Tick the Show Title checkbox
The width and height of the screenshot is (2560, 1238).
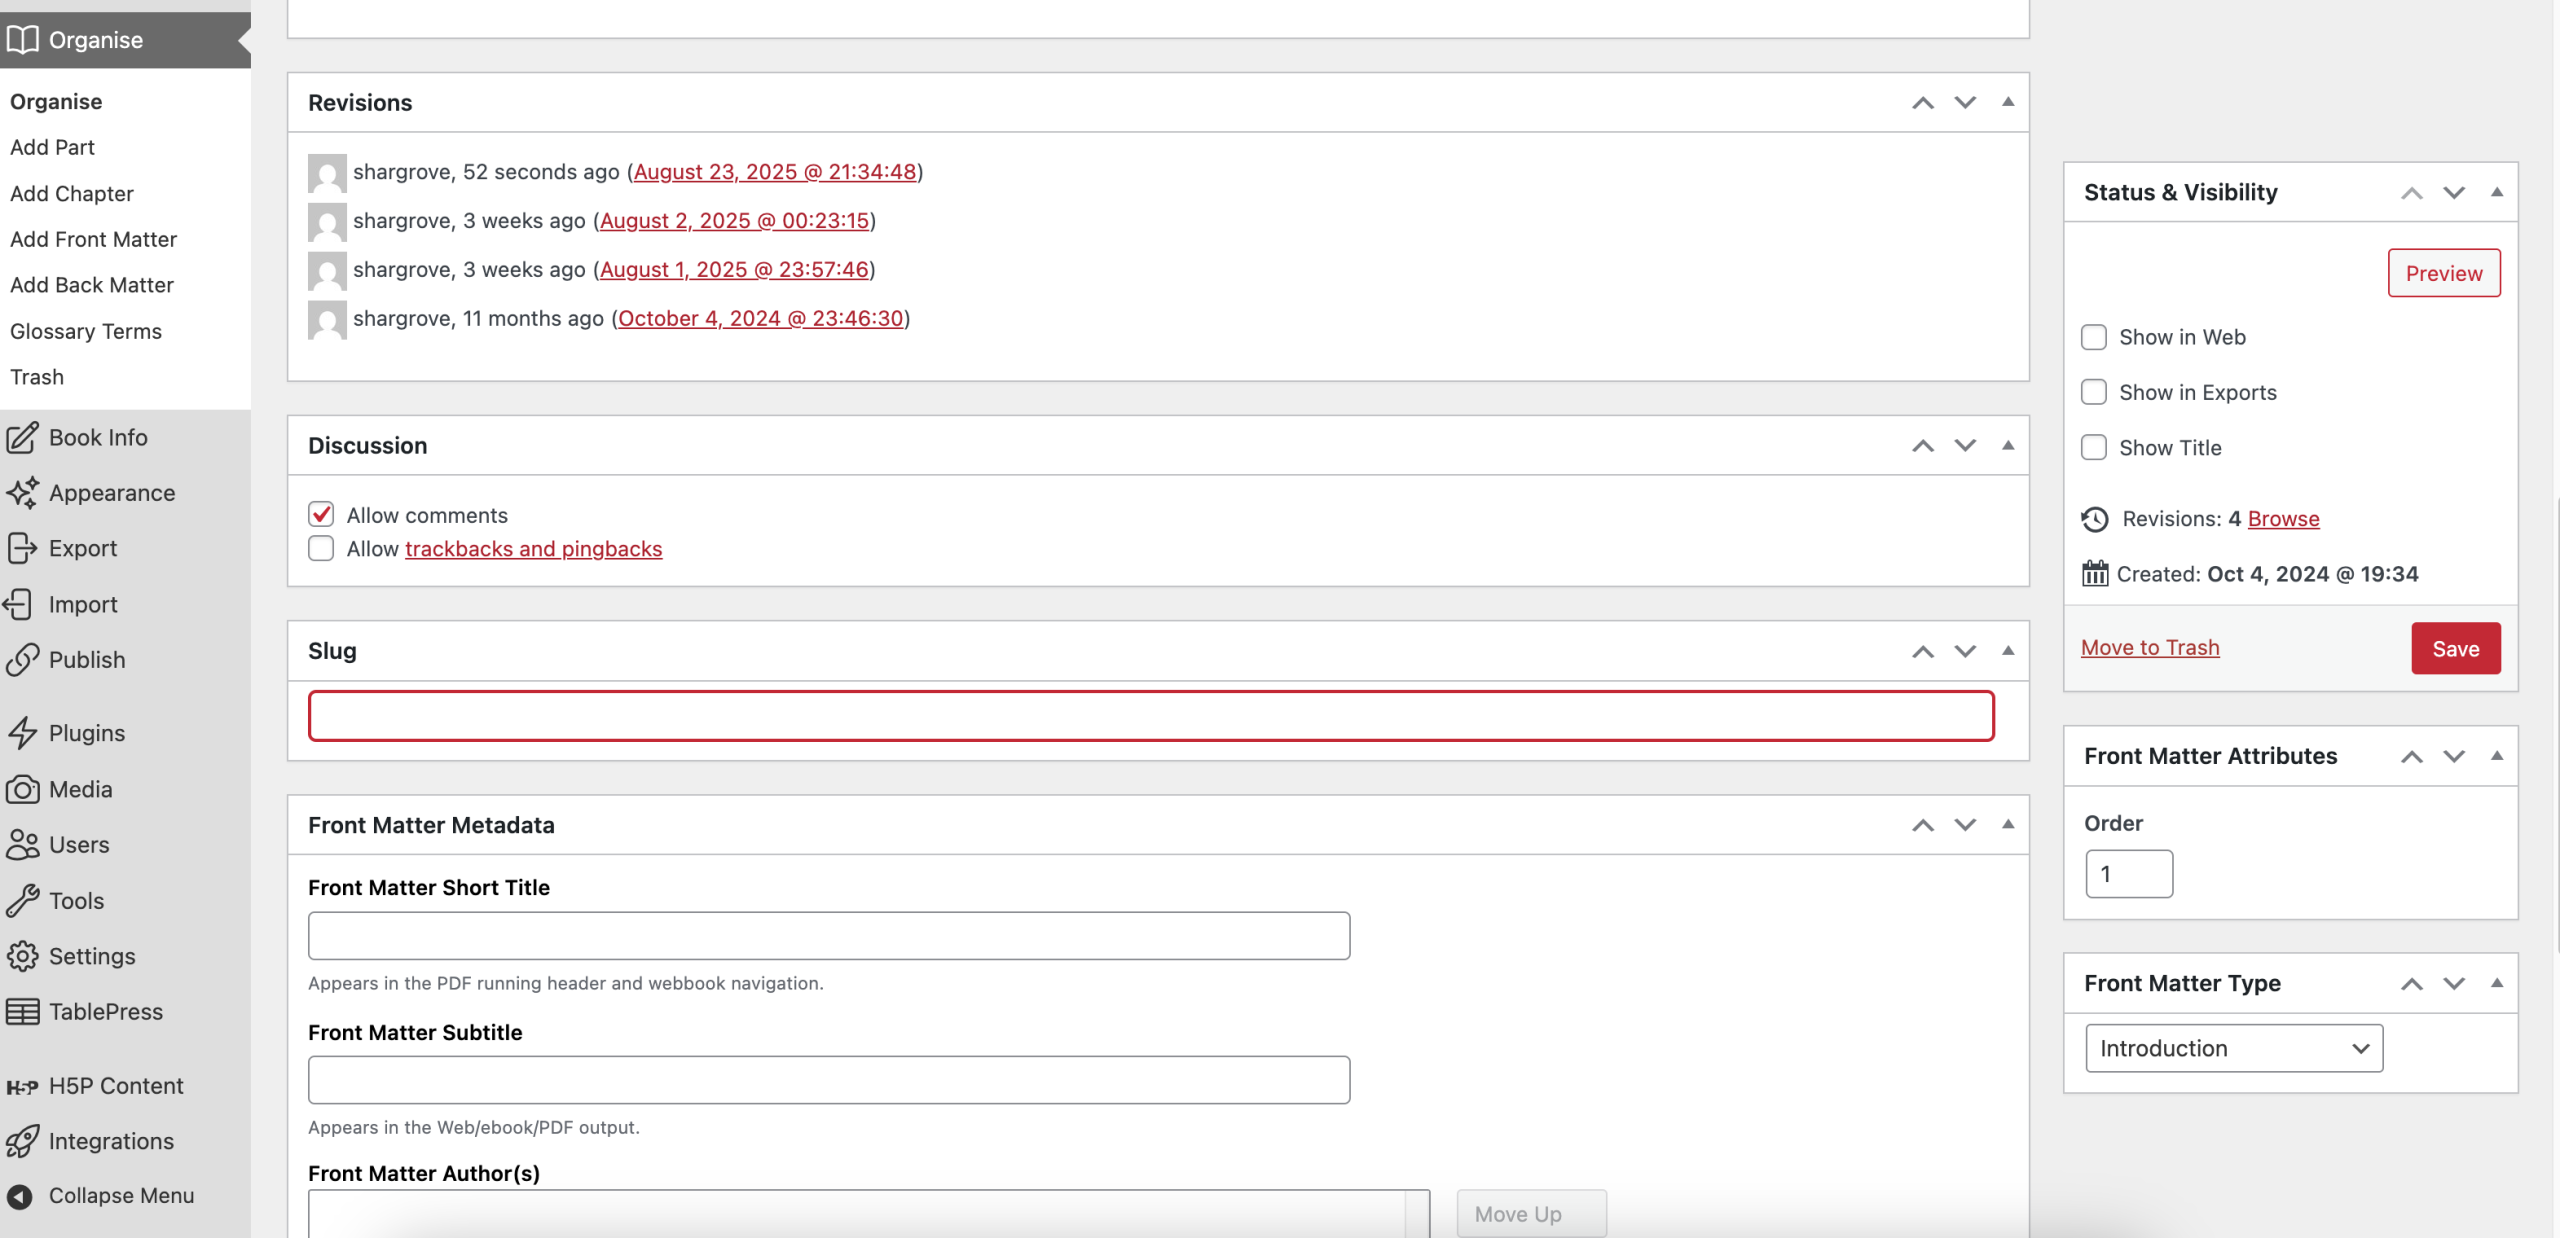pos(2093,447)
